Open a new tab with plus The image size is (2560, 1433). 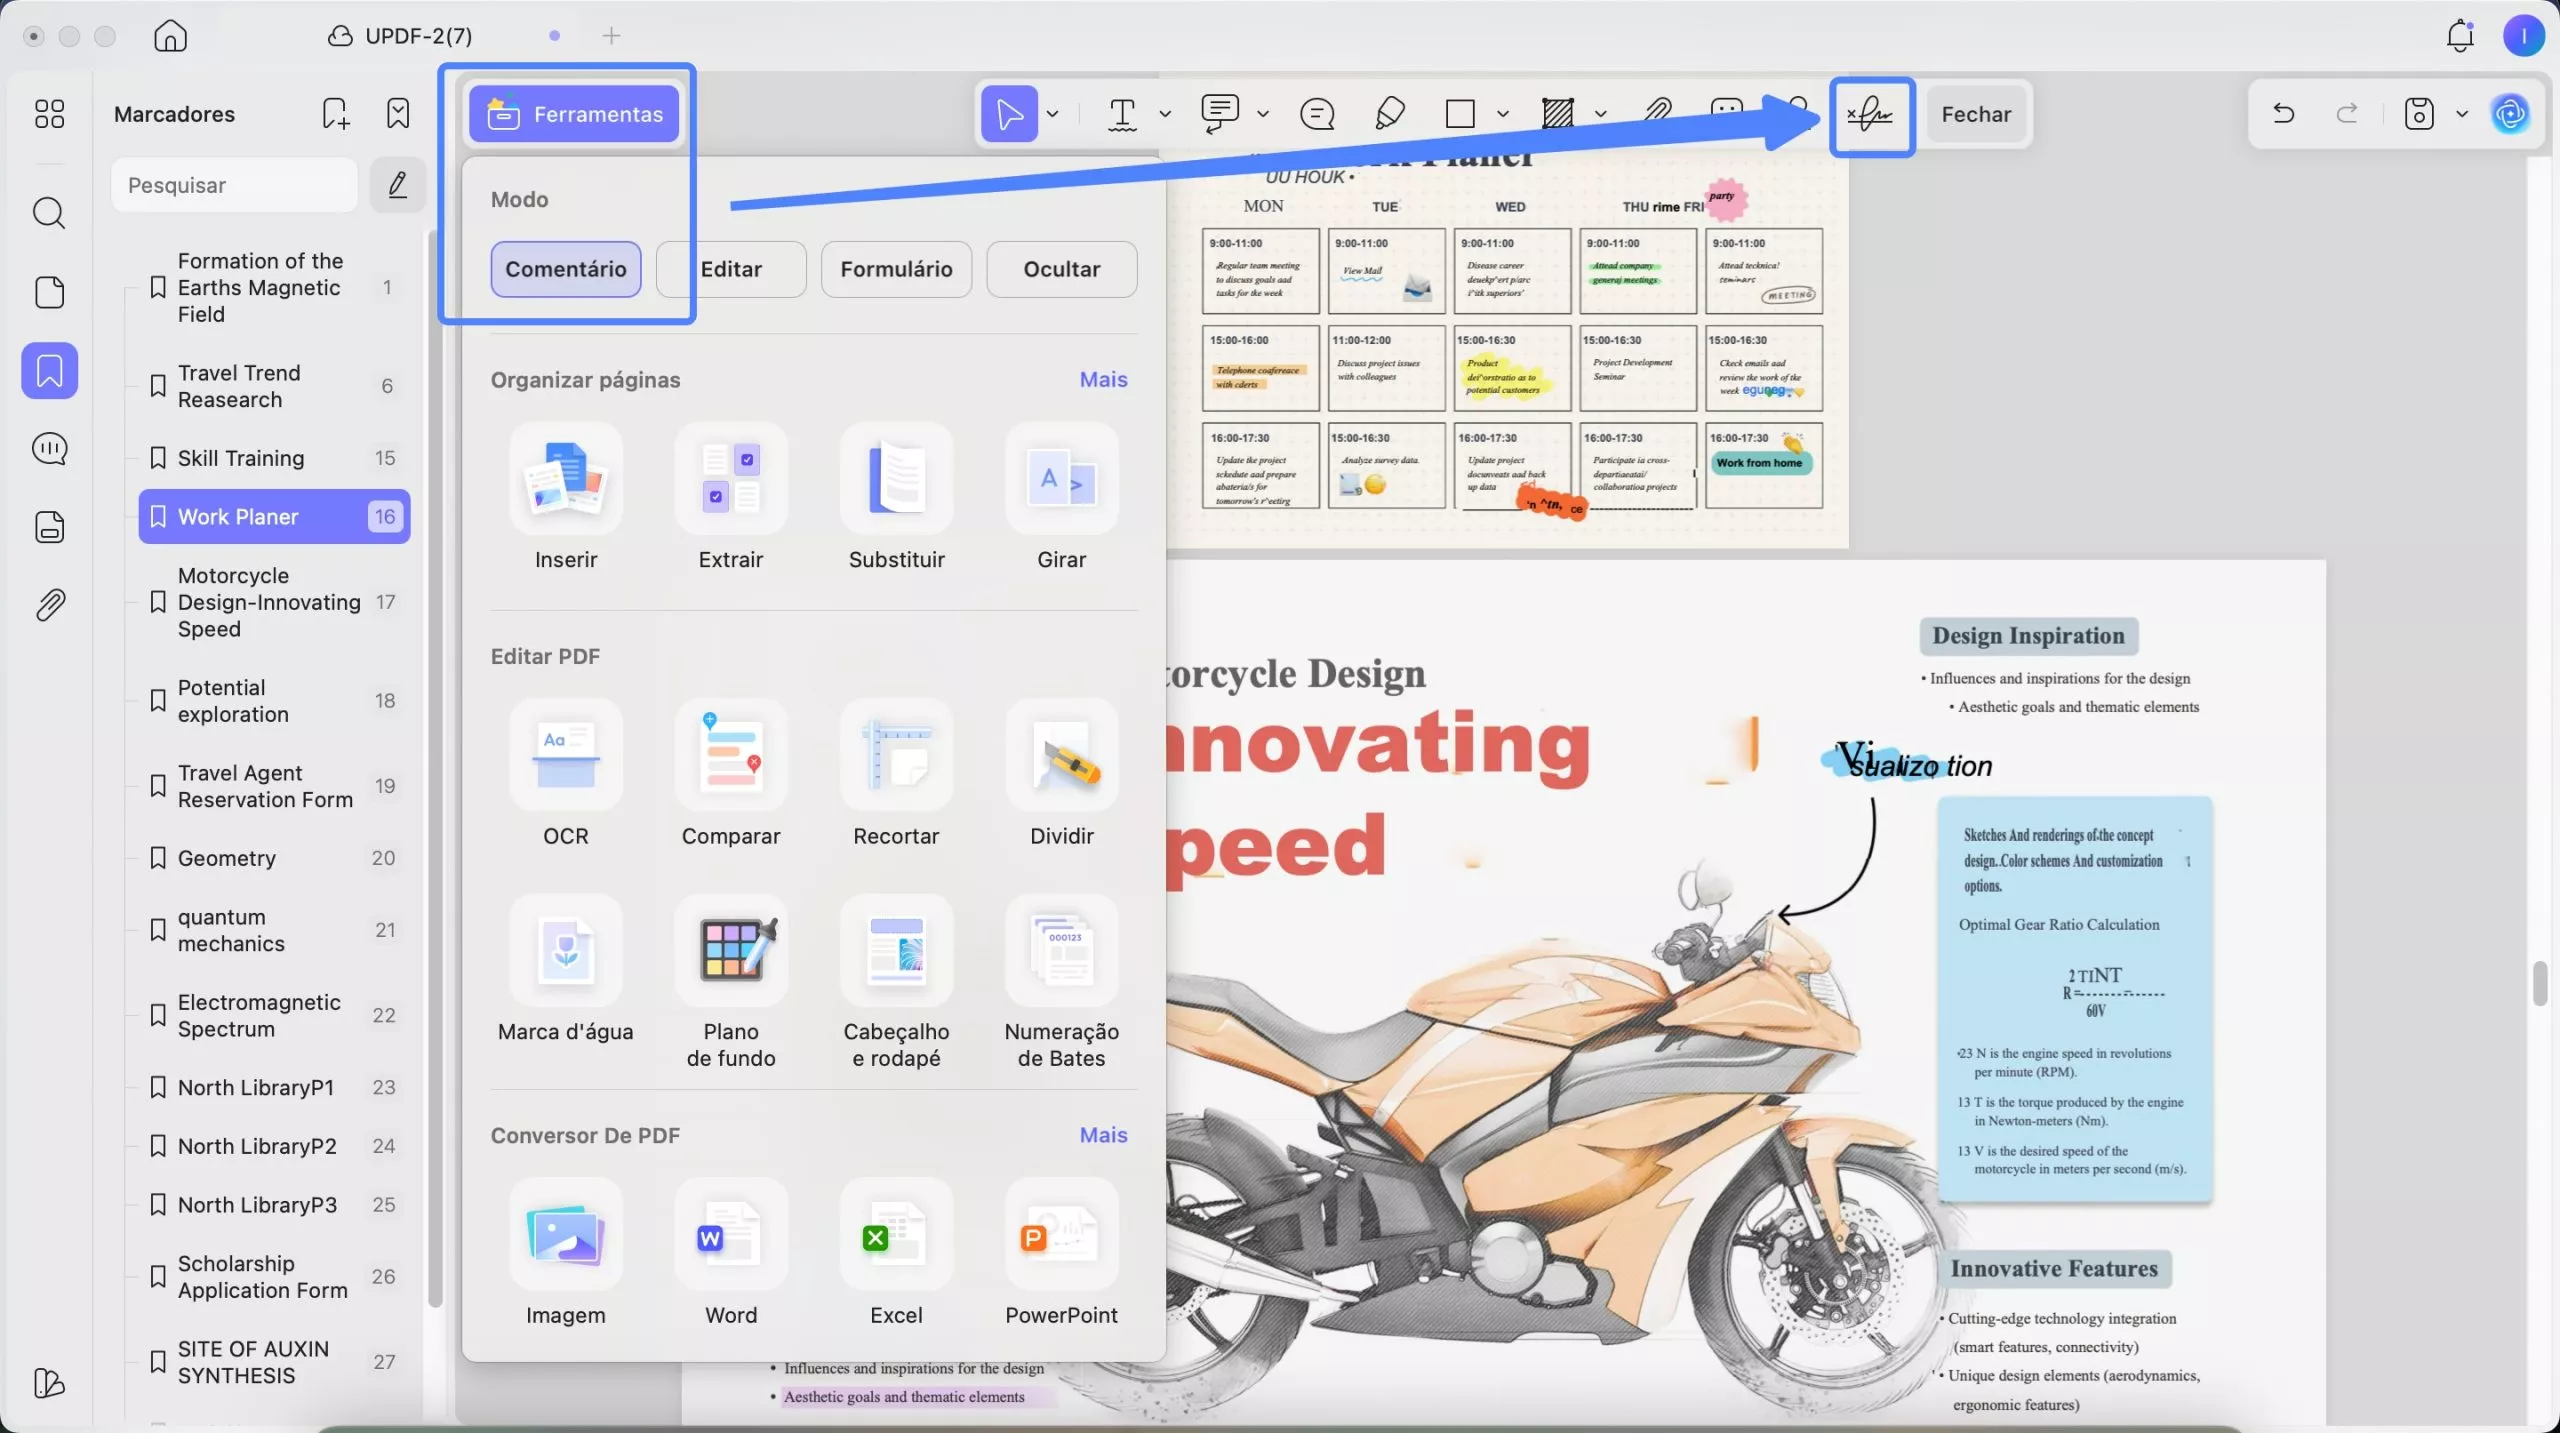point(611,36)
